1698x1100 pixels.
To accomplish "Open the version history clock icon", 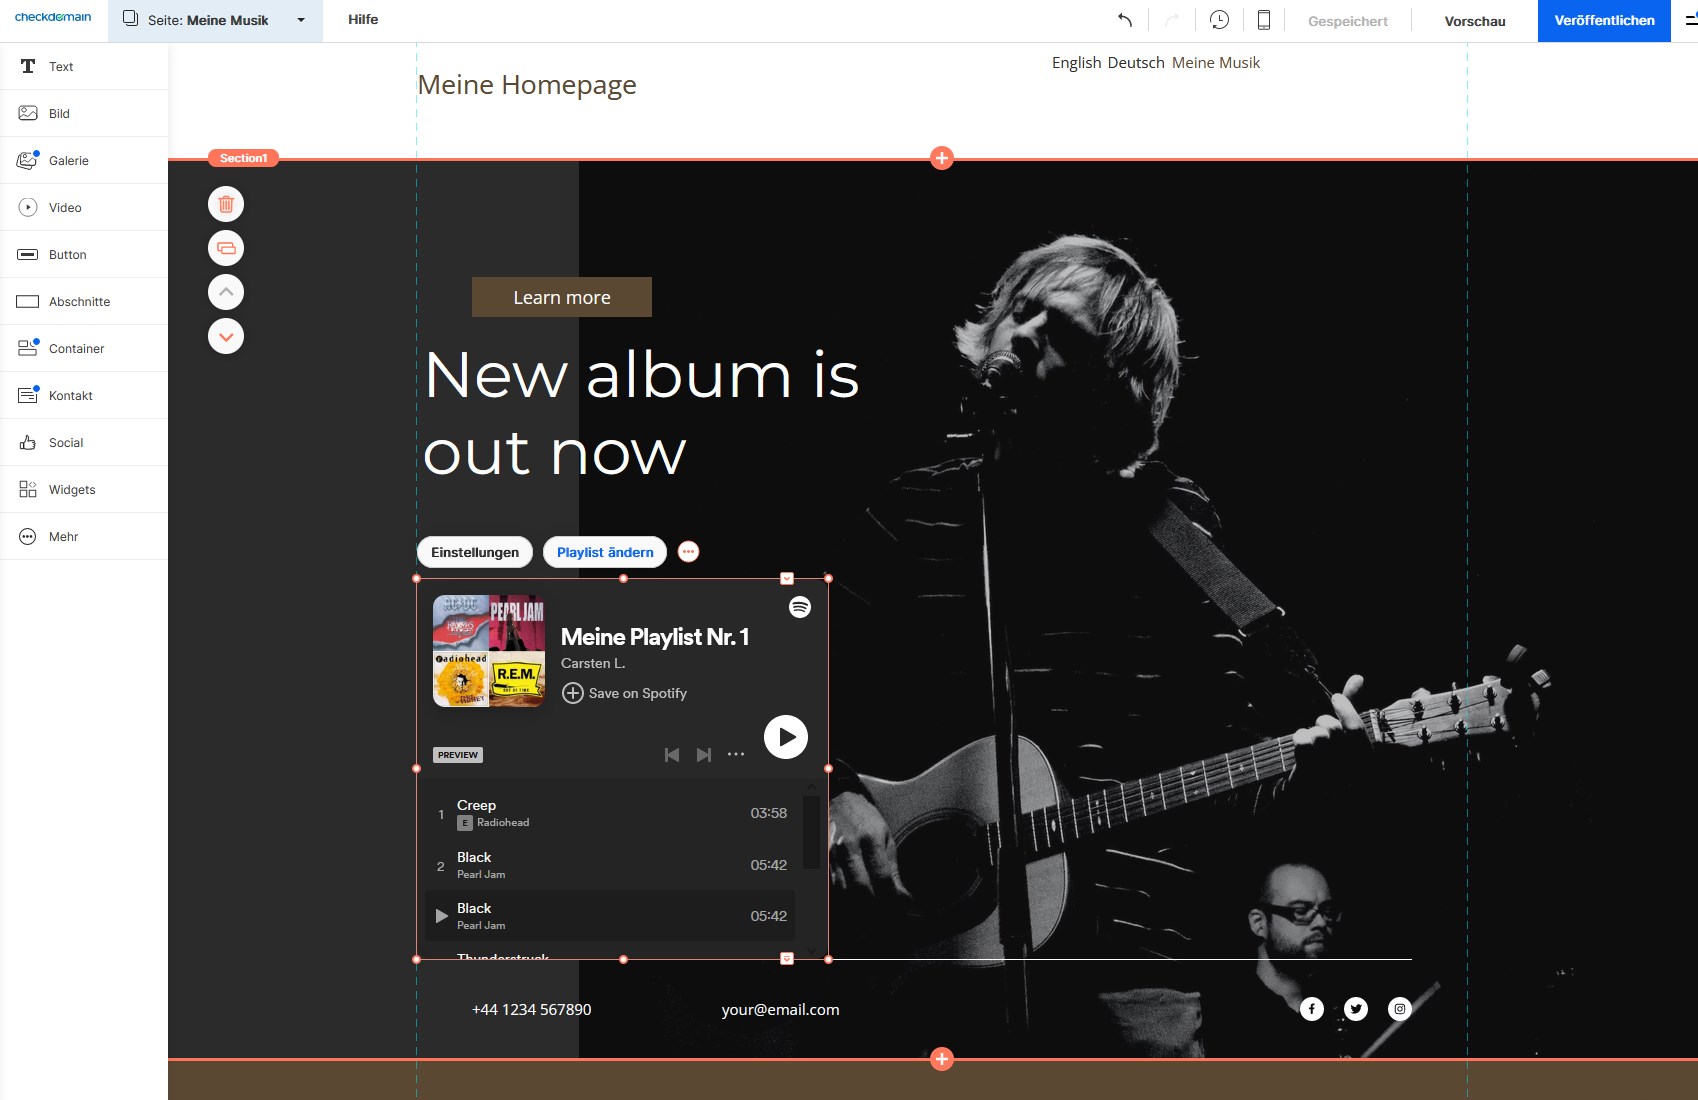I will (x=1218, y=19).
